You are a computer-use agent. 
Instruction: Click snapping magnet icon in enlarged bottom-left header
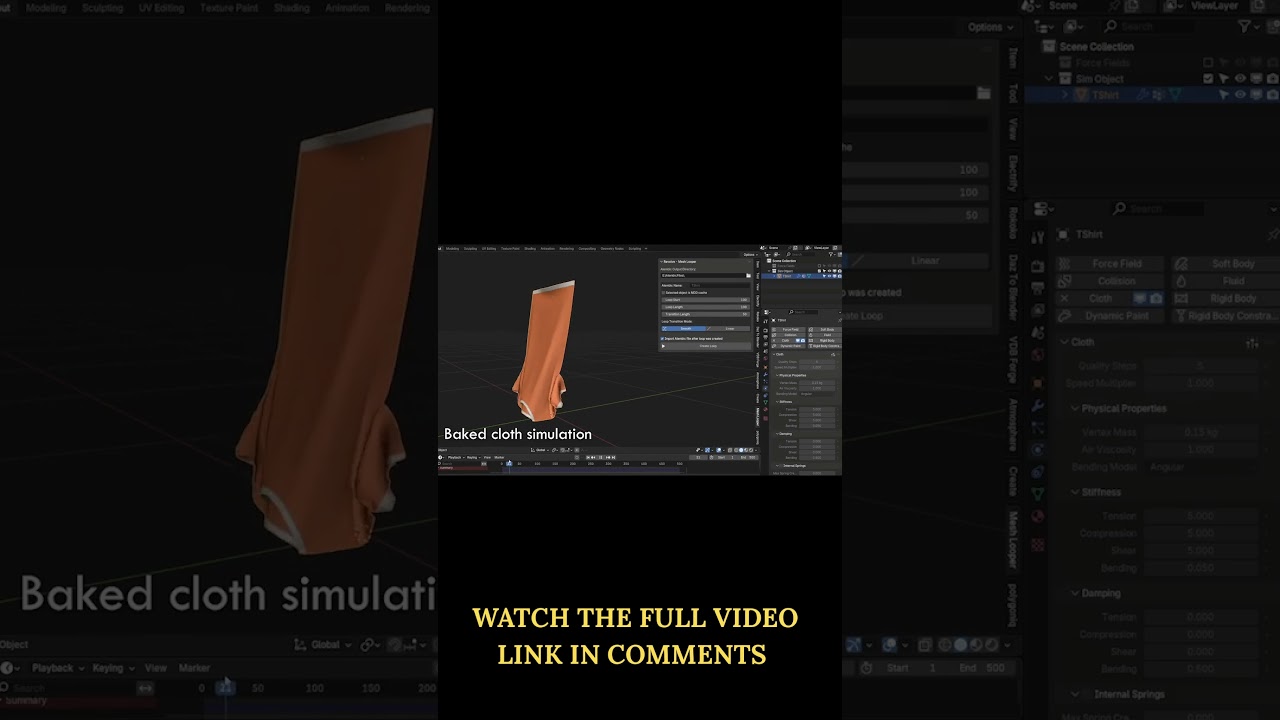(x=394, y=645)
